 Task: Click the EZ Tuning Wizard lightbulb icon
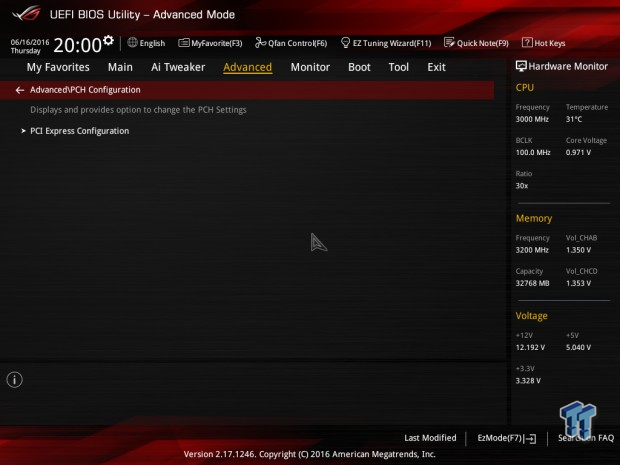[345, 43]
